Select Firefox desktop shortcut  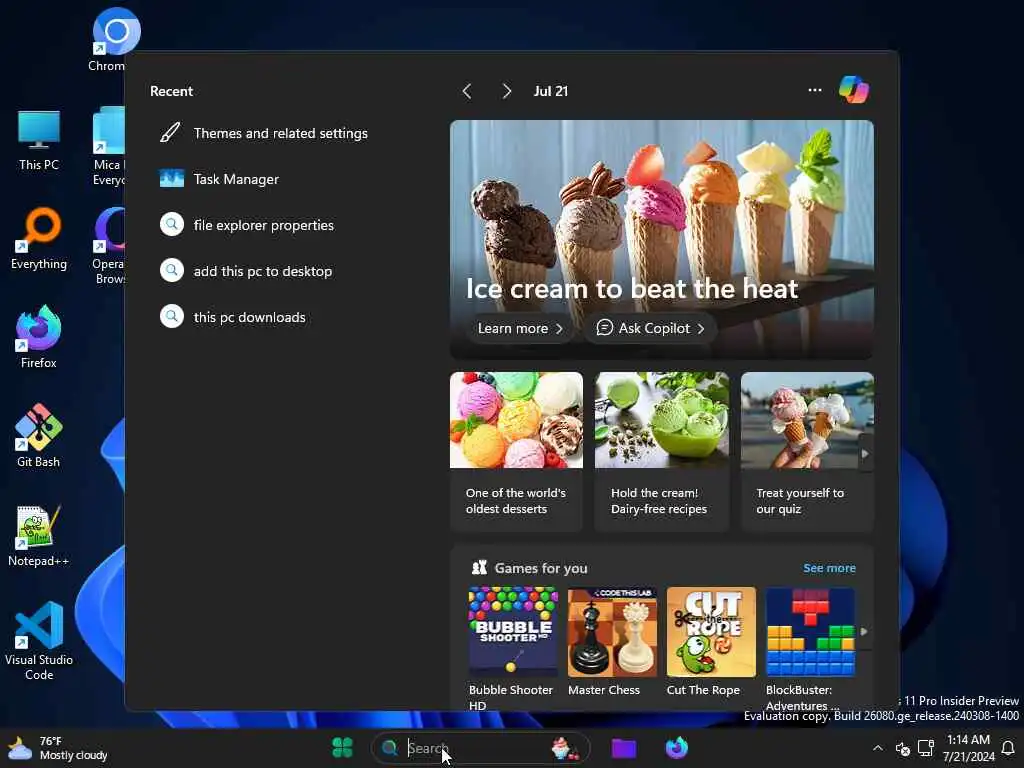tap(39, 338)
